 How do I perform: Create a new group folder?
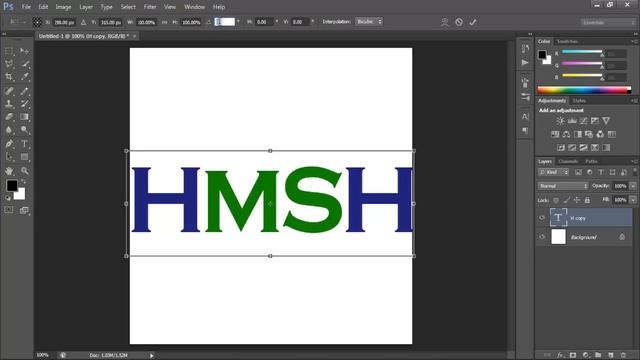pyautogui.click(x=598, y=355)
